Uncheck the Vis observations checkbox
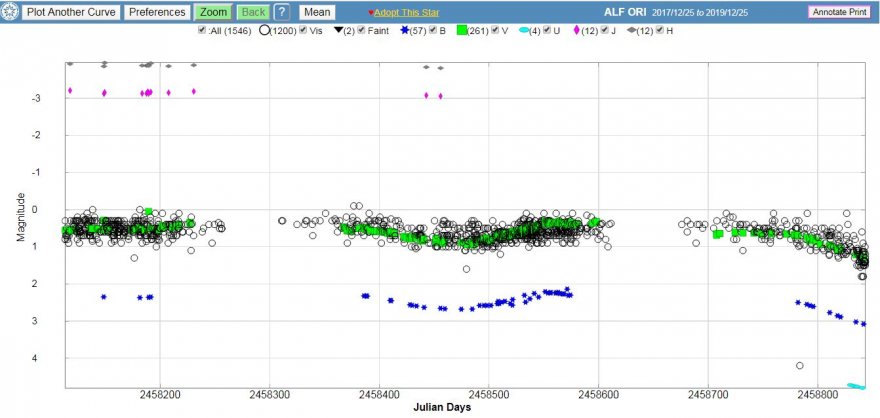The height and width of the screenshot is (418, 880). coord(304,31)
